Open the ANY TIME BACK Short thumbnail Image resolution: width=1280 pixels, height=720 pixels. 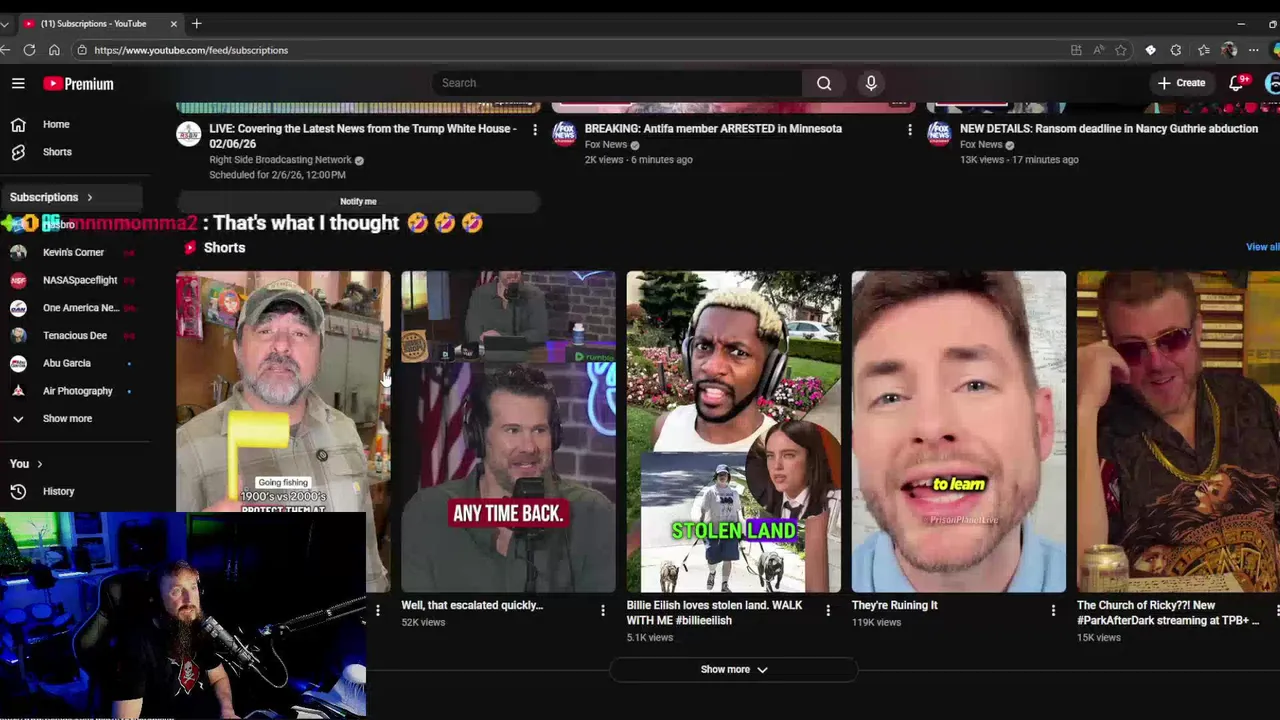click(508, 432)
